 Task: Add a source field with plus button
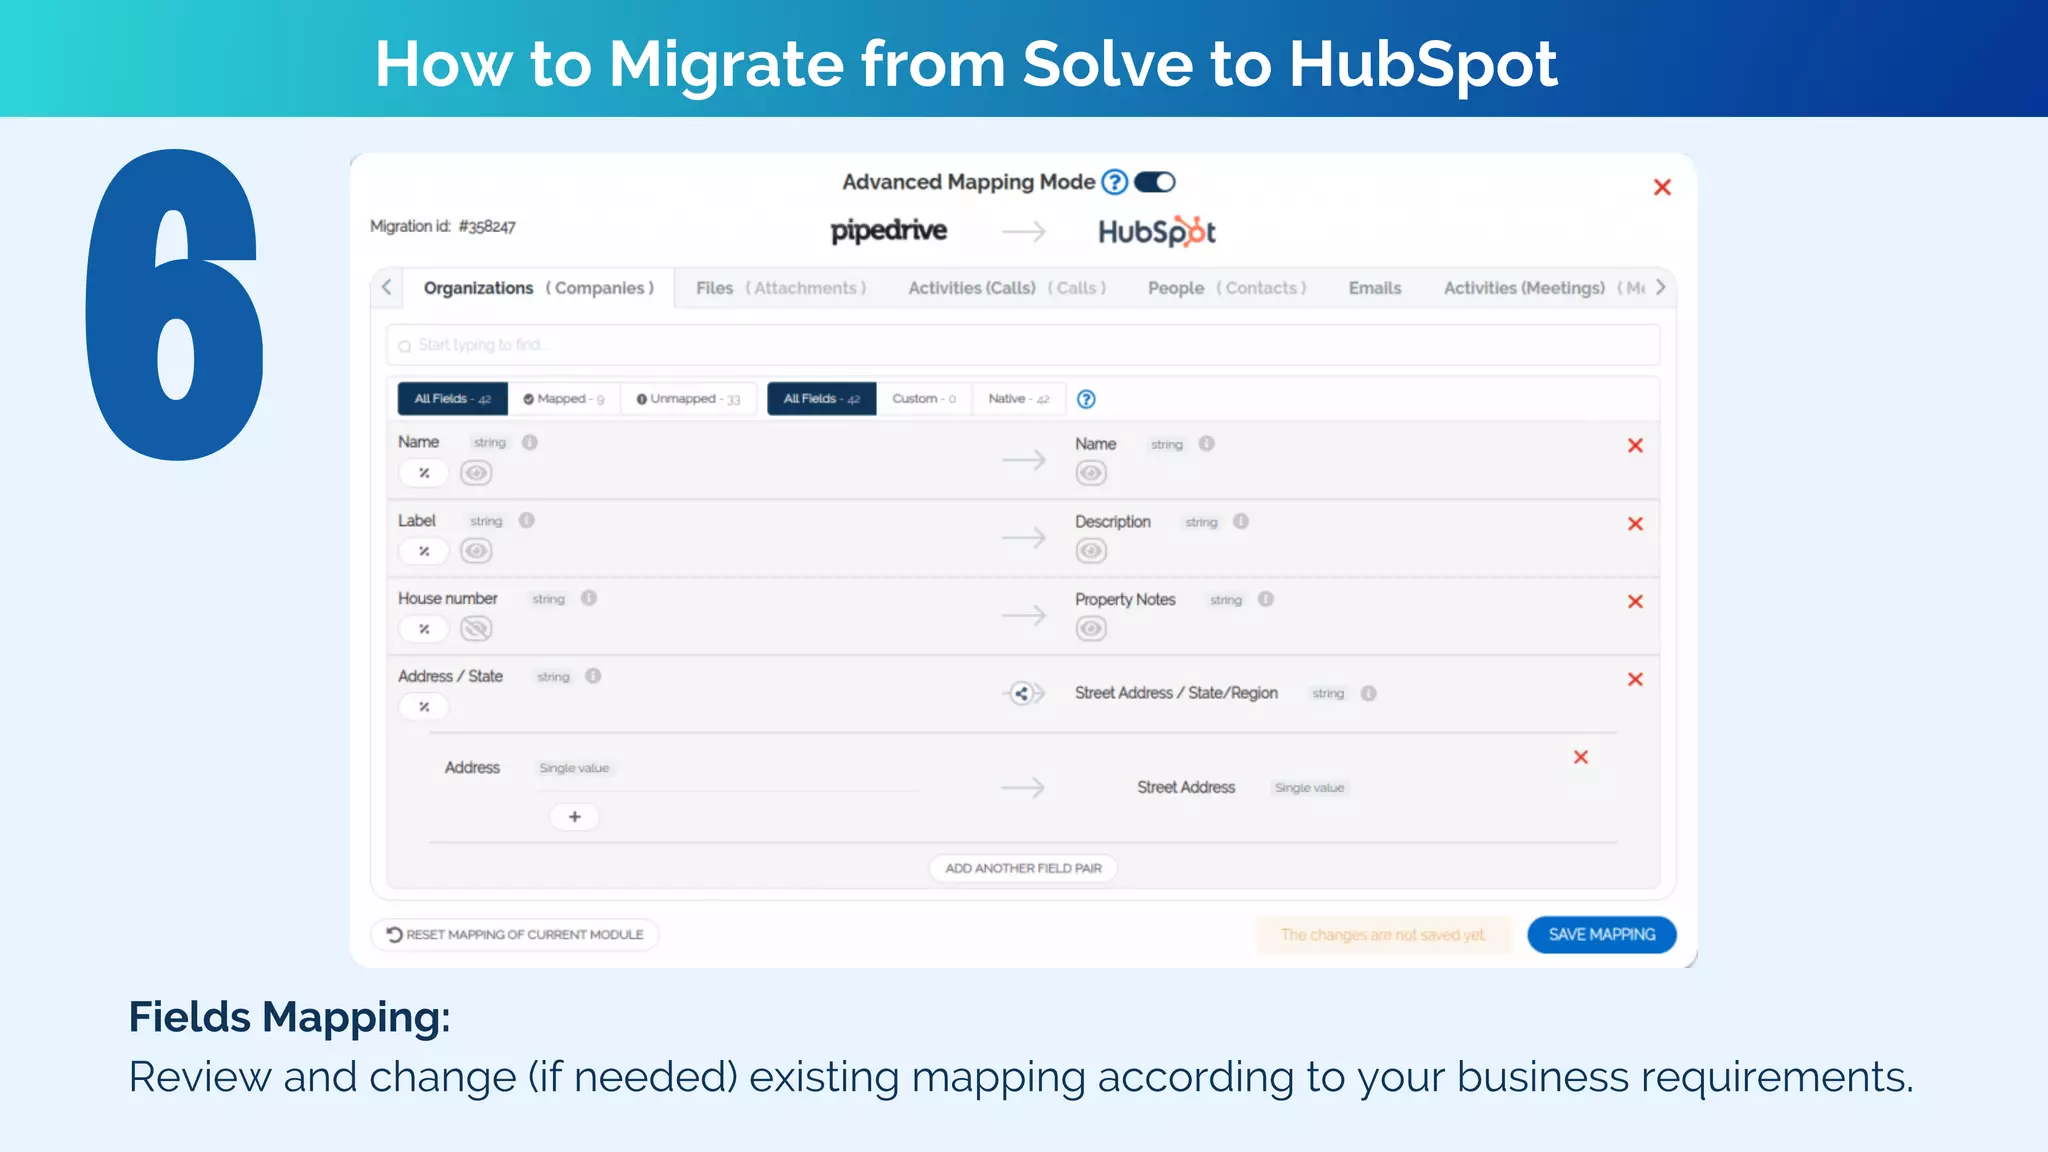tap(575, 817)
